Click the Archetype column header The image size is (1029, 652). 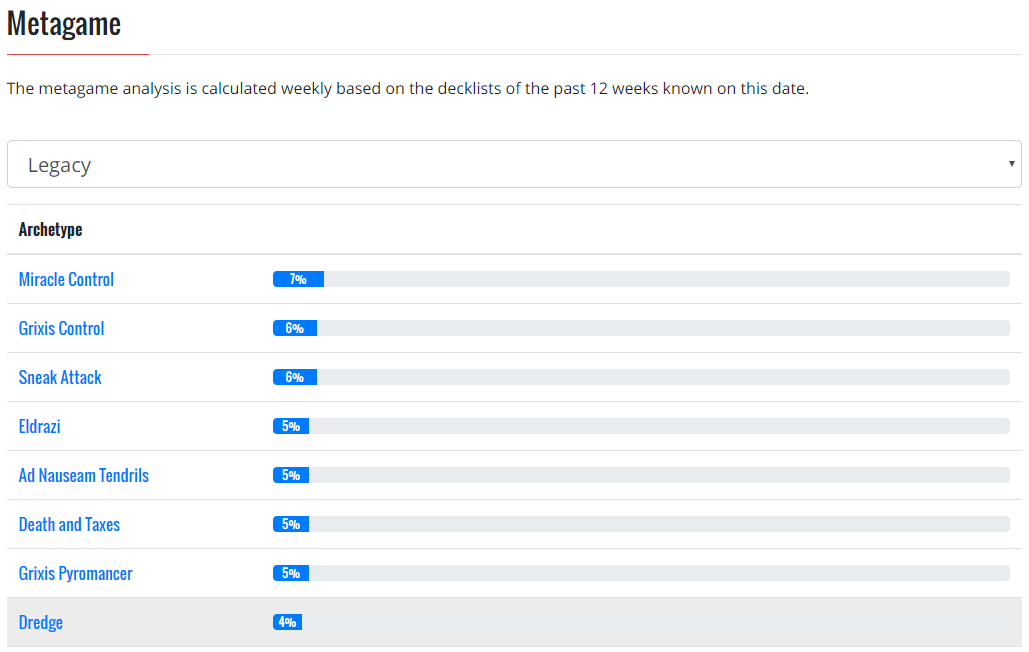point(50,229)
